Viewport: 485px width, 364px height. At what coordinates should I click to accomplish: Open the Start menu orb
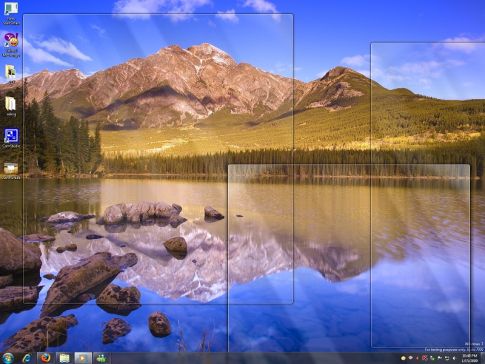(x=8, y=358)
